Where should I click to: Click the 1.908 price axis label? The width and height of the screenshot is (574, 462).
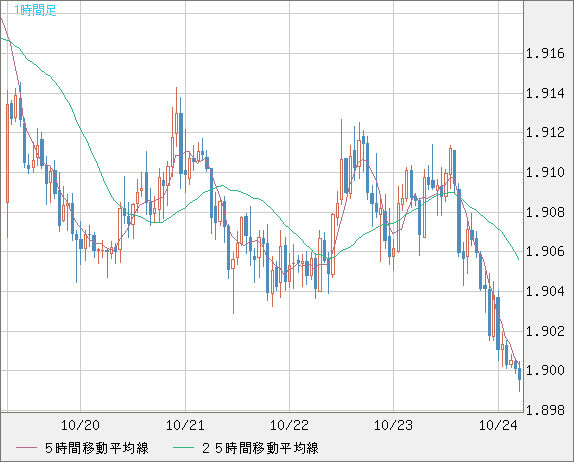coord(545,212)
